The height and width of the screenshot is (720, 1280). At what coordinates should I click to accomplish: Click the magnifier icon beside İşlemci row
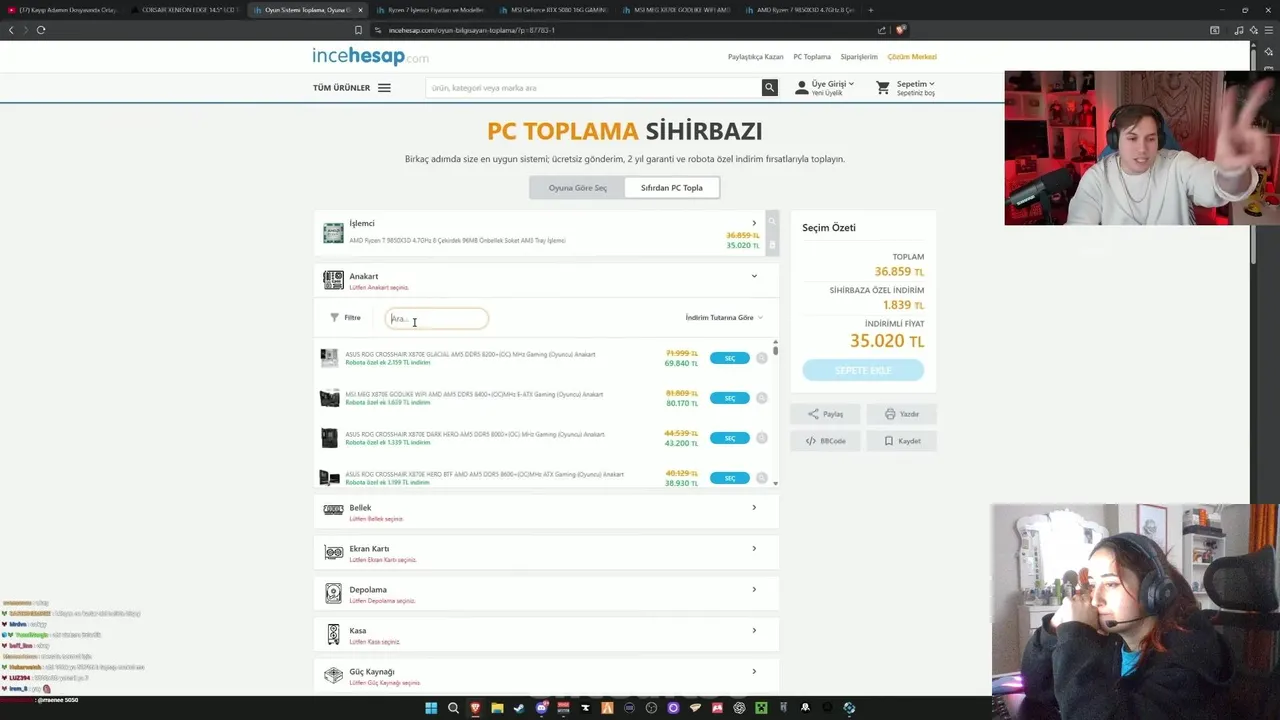[x=772, y=221]
